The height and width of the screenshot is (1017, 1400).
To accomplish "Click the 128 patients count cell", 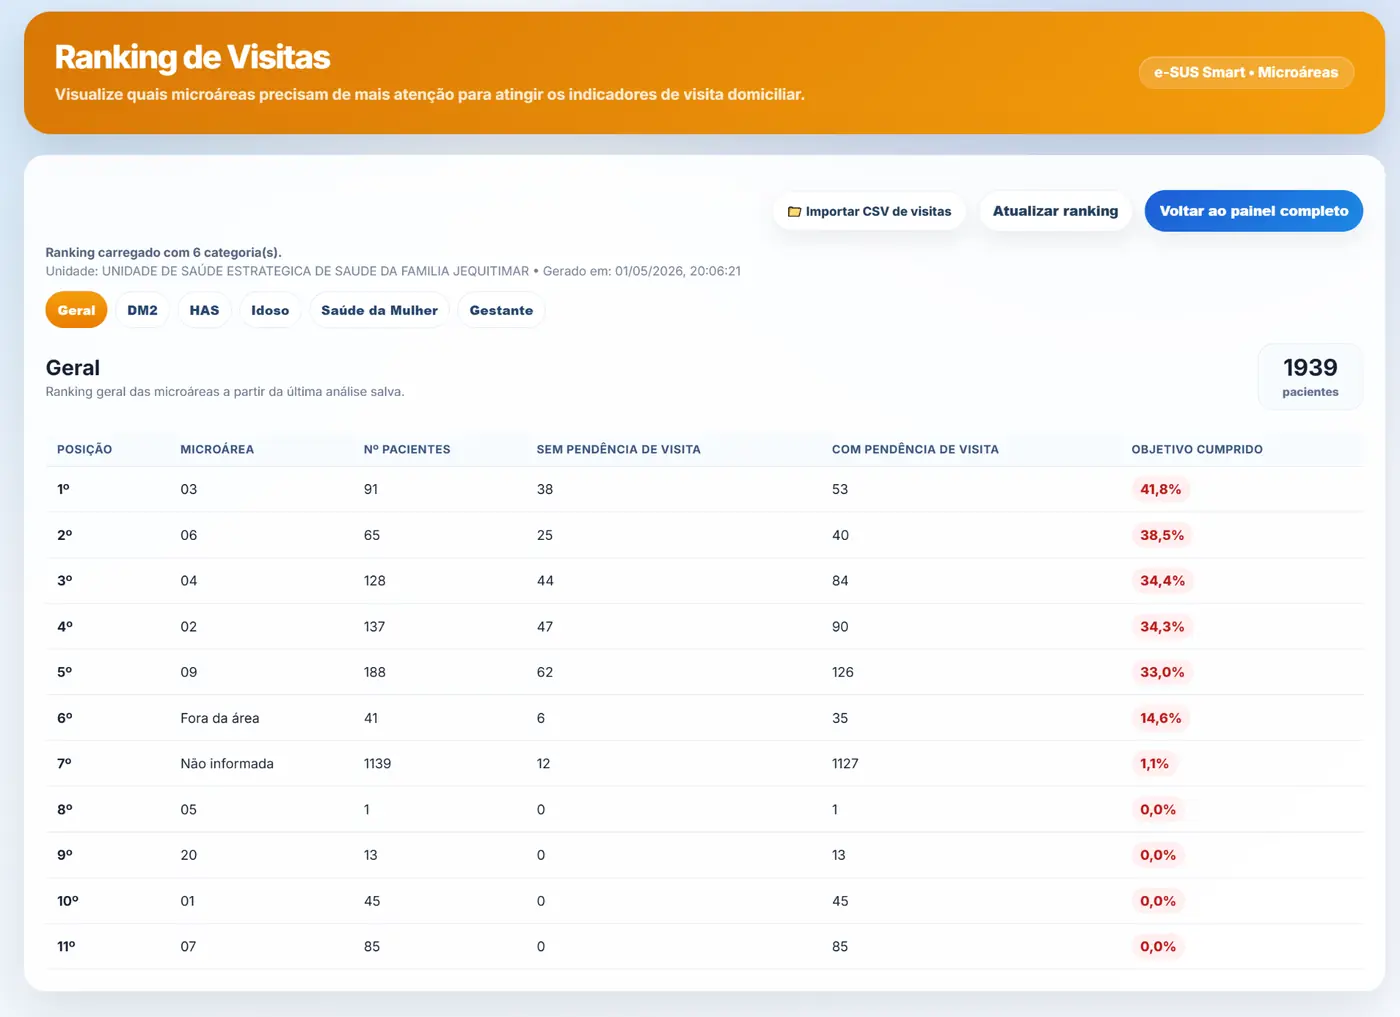I will pos(375,581).
